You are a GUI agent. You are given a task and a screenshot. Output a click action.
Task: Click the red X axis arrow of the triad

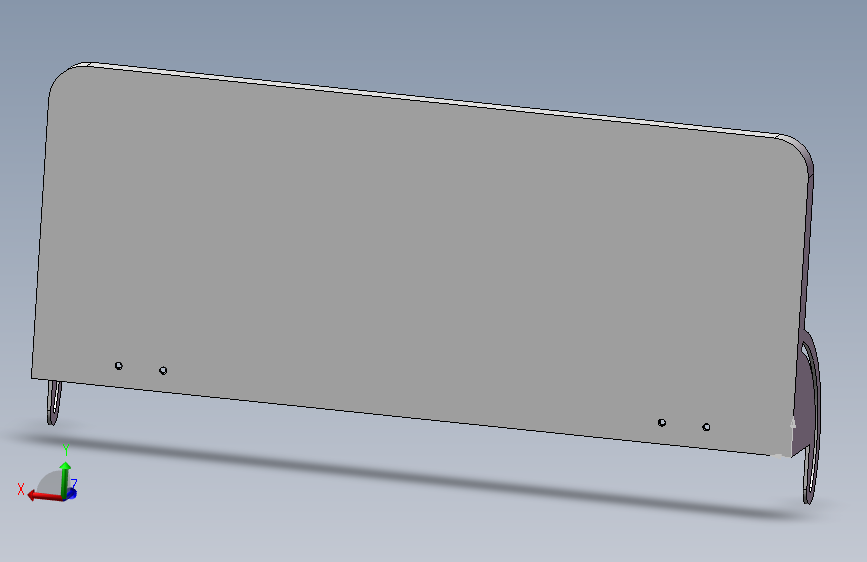[x=44, y=496]
